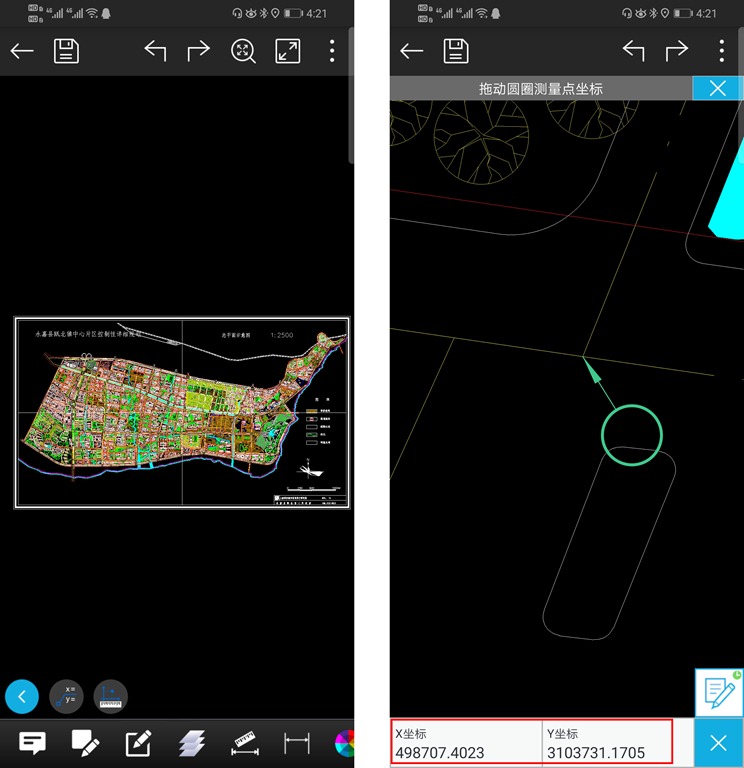Viewport: 744px width, 768px height.
Task: Enter fullscreen with the expand arrows icon
Action: point(288,51)
